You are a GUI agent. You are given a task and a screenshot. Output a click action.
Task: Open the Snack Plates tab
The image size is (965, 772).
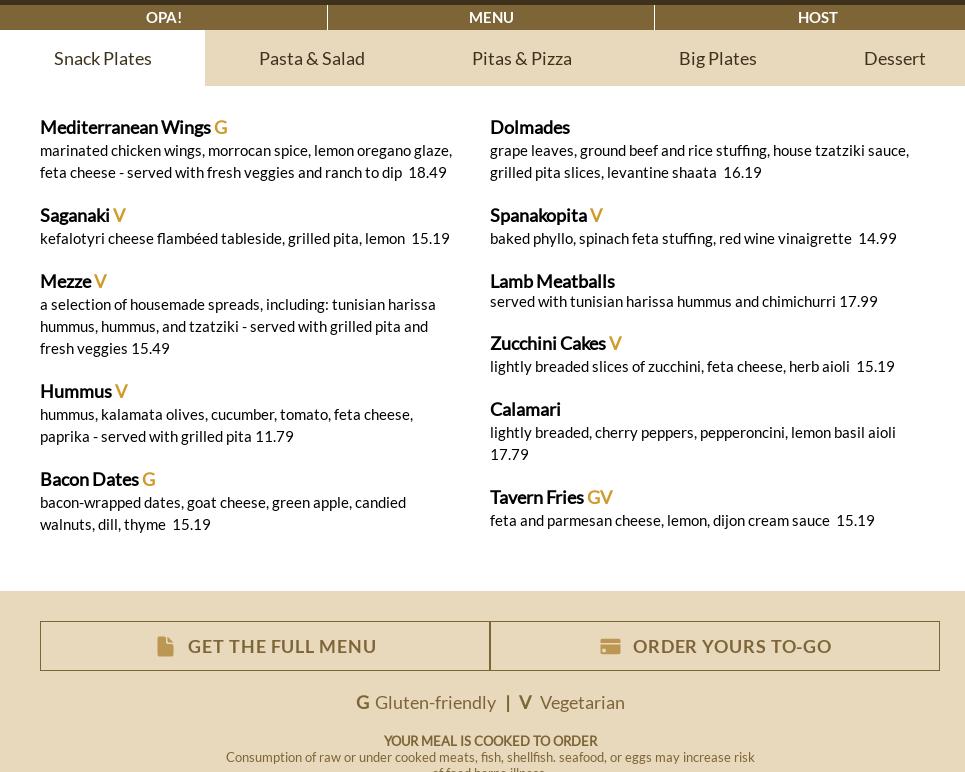pyautogui.click(x=103, y=58)
